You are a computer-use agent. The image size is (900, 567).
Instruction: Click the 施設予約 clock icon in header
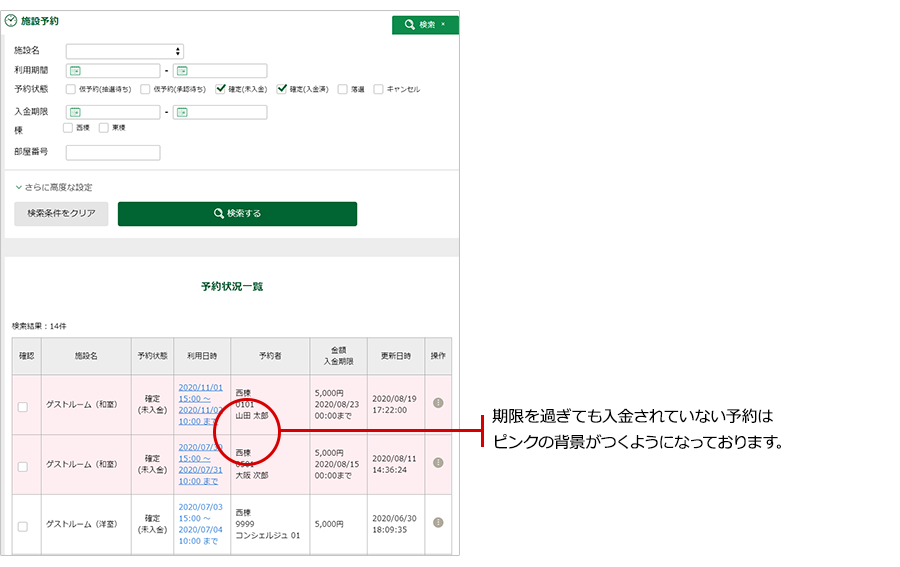click(x=11, y=20)
